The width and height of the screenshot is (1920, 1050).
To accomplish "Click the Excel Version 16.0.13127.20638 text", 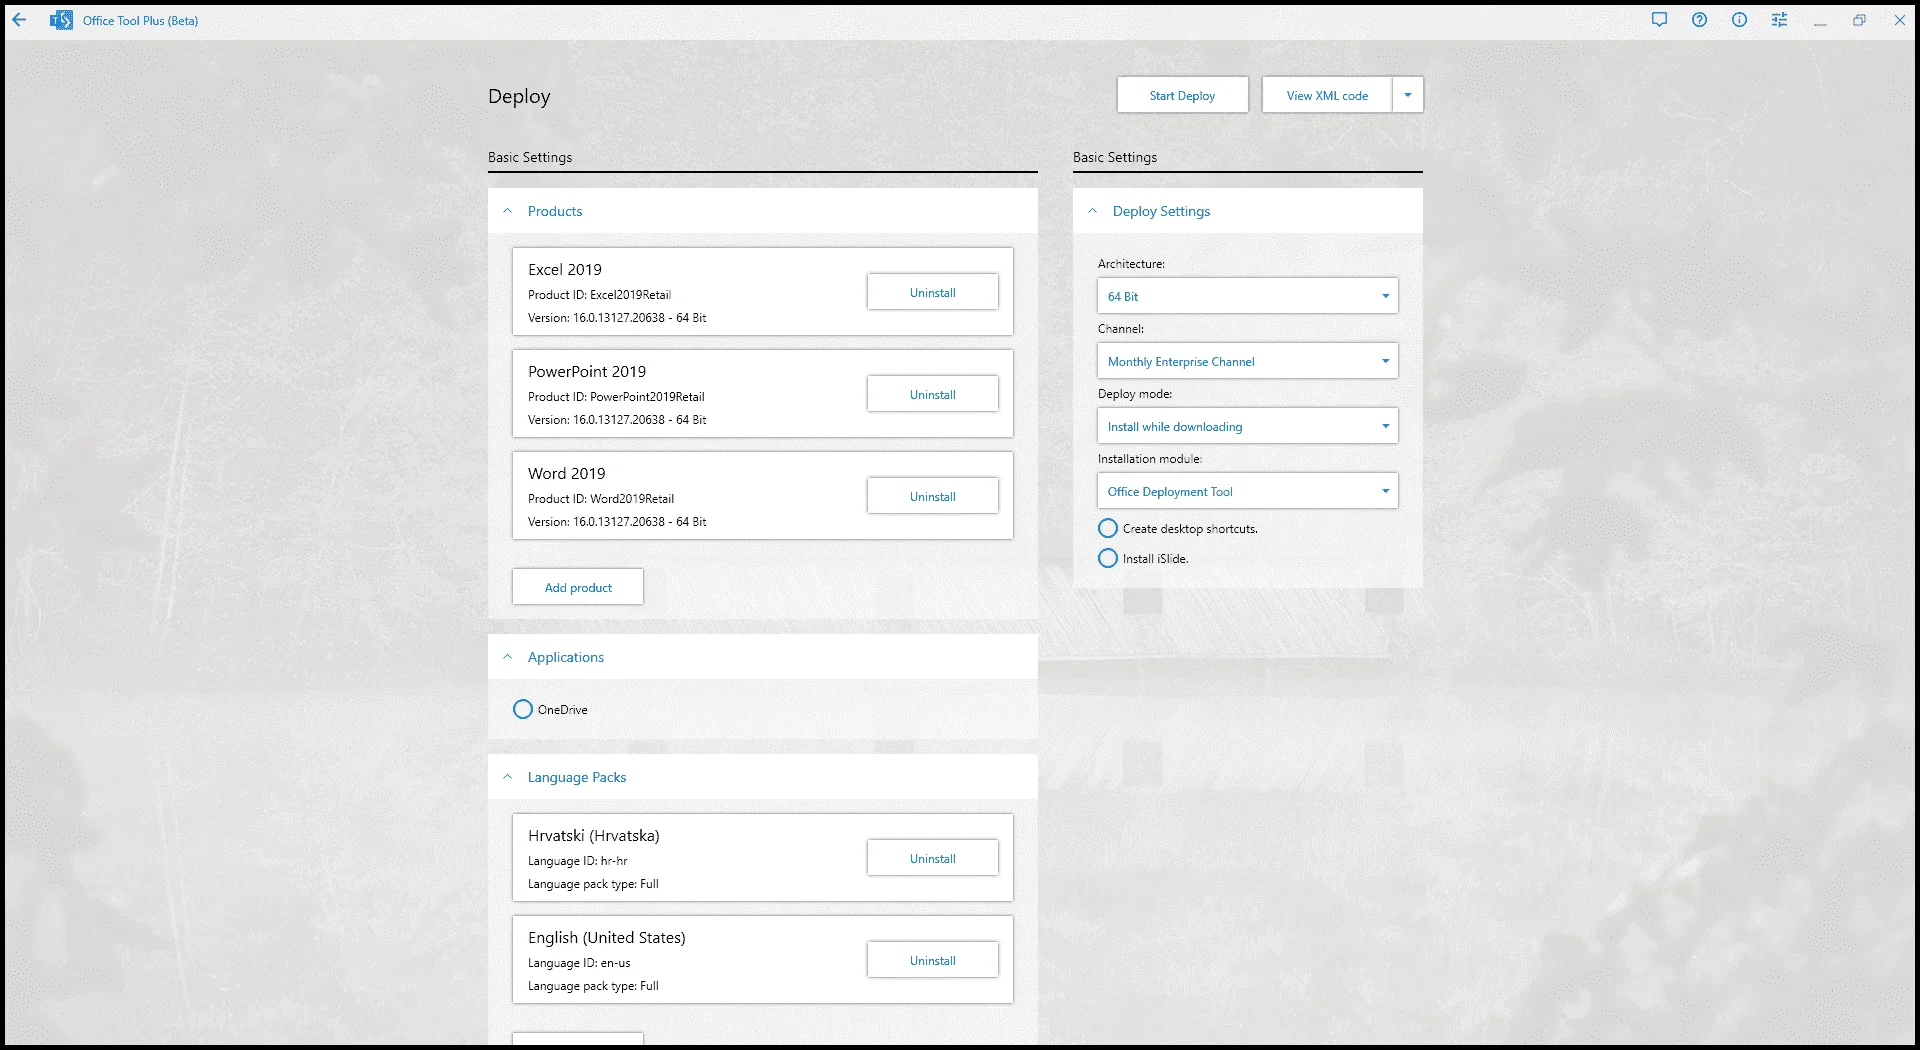I will tap(617, 318).
